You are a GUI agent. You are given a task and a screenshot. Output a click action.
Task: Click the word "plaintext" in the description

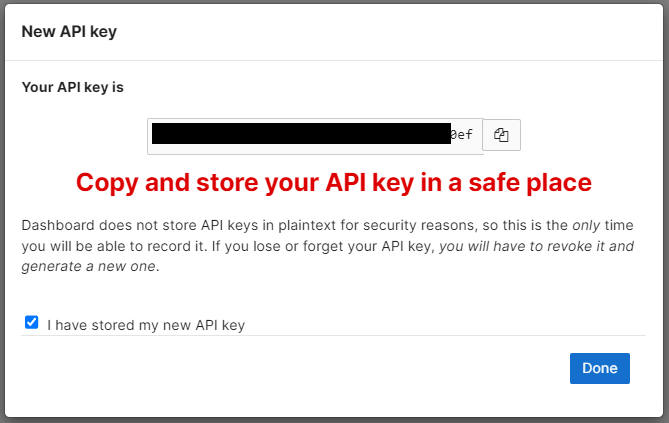click(x=307, y=225)
